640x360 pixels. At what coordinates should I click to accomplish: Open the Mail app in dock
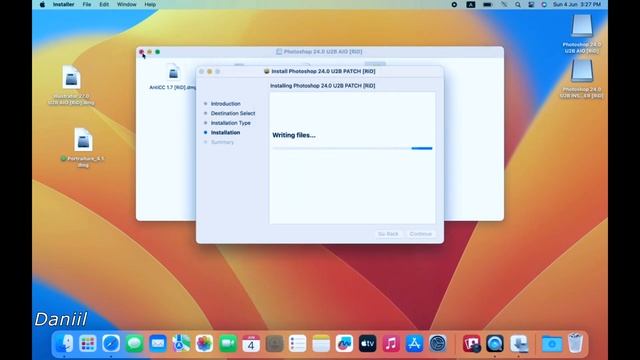[158, 343]
